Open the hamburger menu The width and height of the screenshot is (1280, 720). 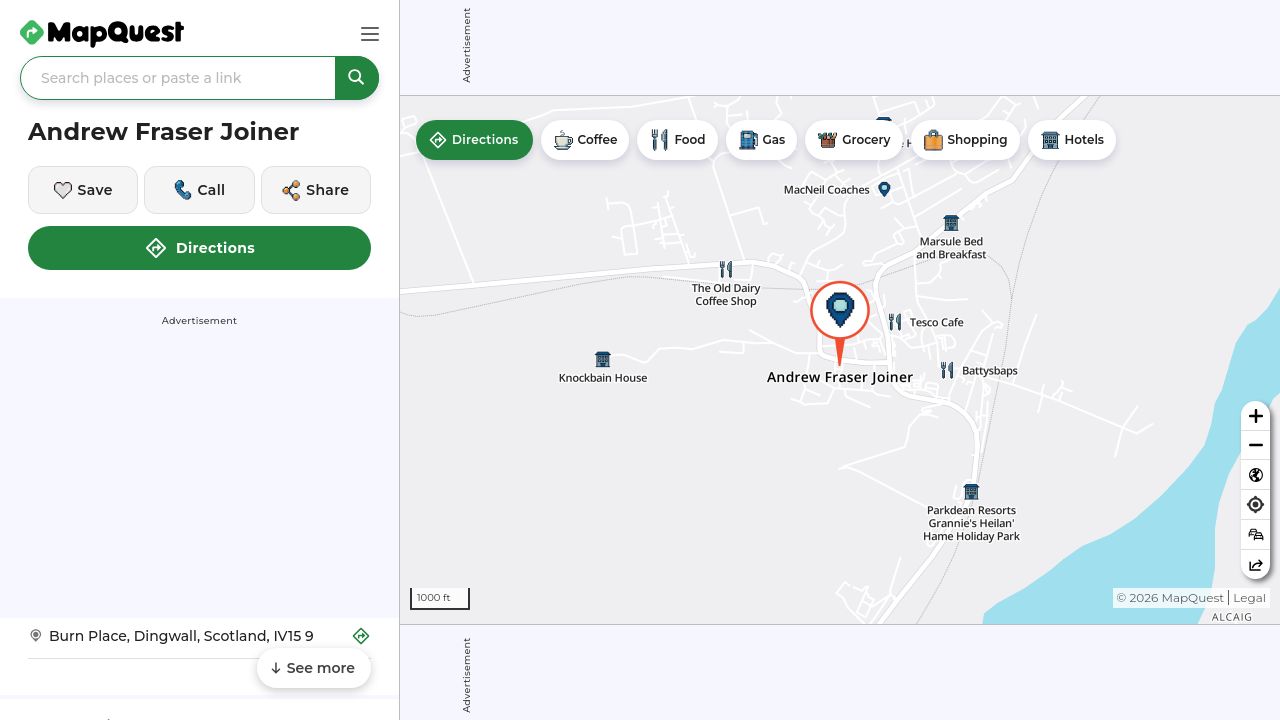point(370,34)
